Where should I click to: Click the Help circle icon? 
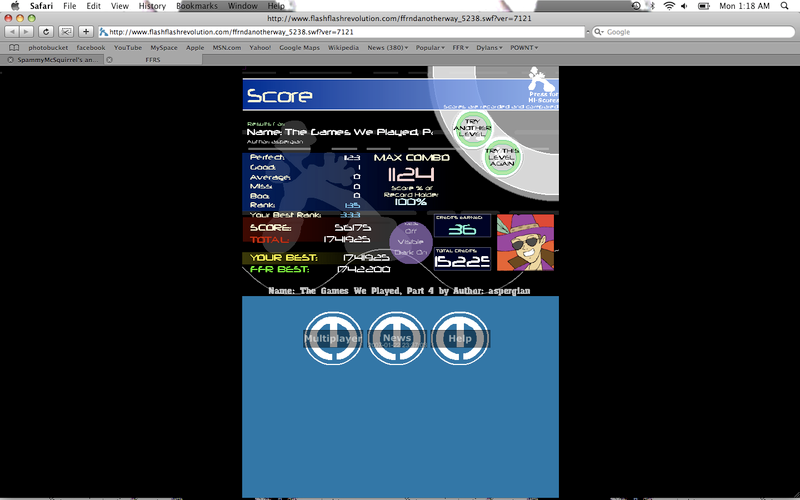460,338
